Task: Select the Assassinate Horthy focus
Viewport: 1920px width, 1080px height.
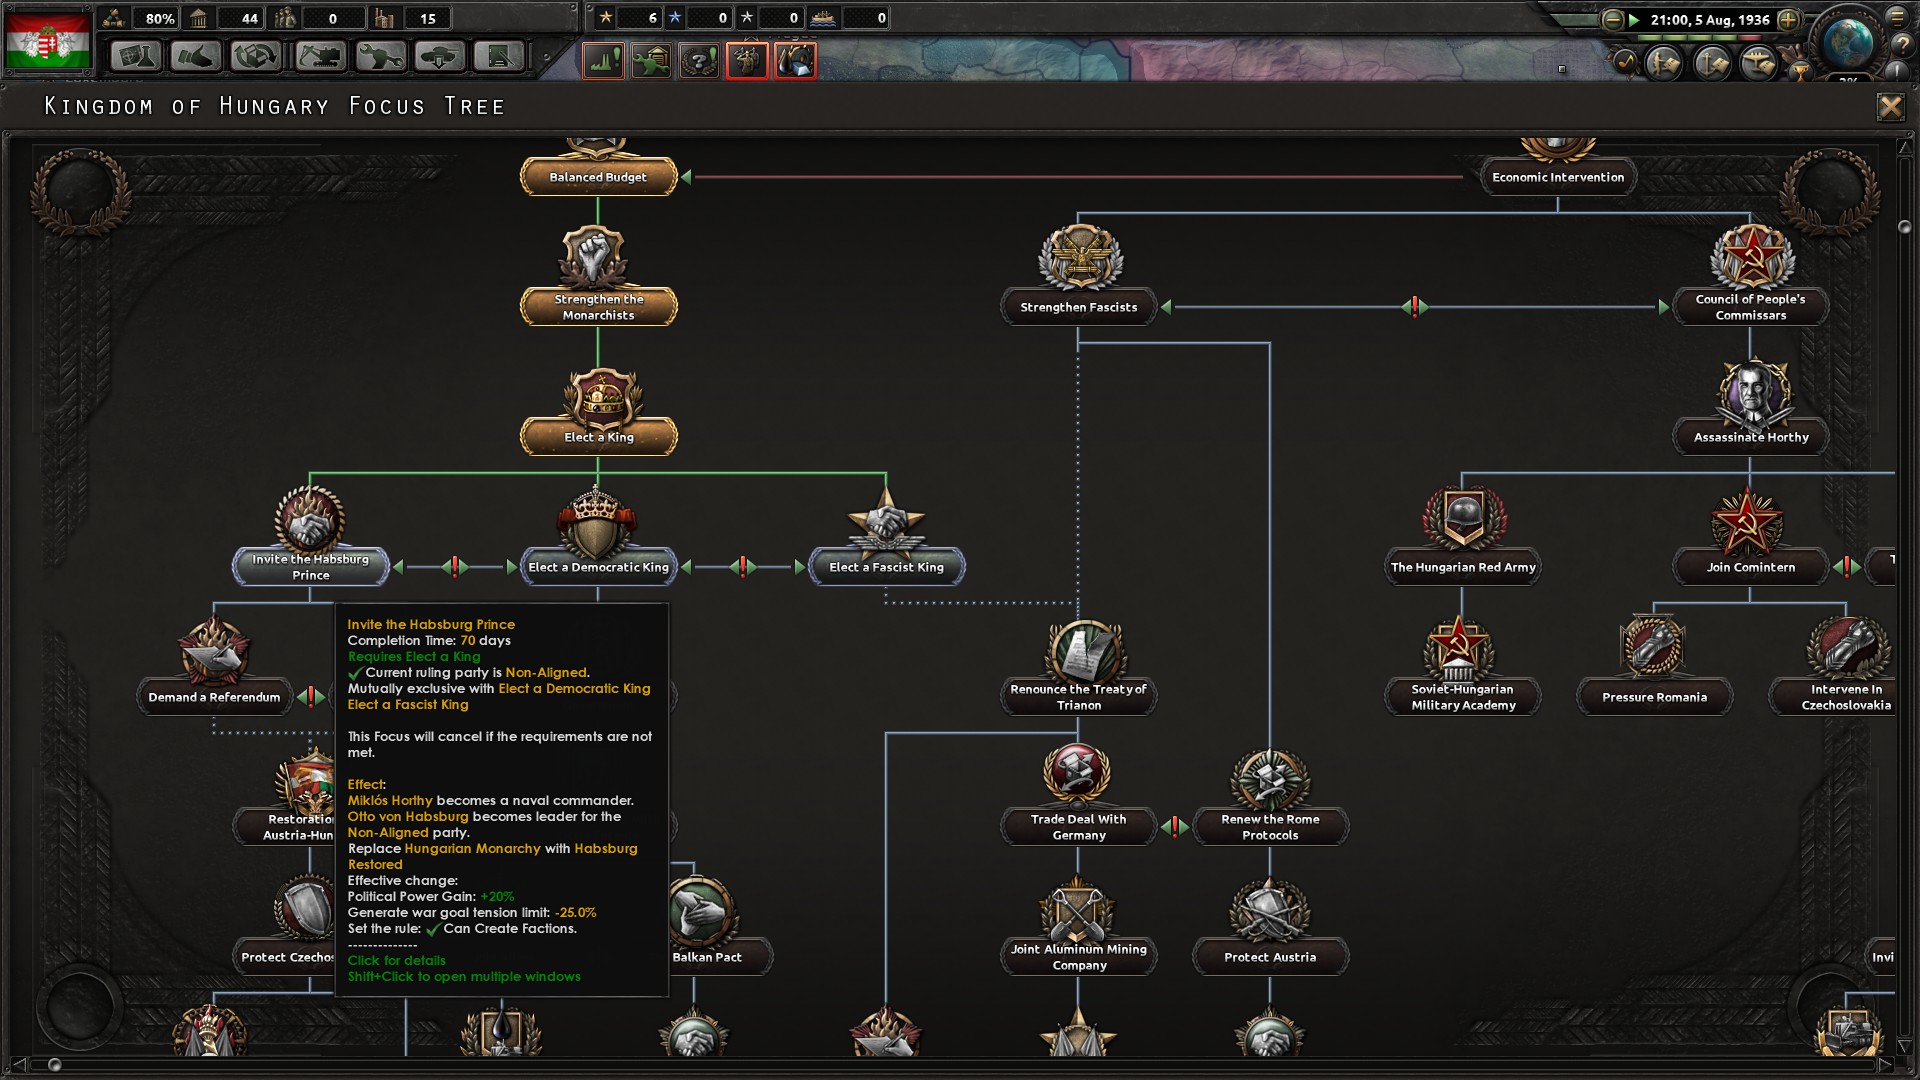Action: (1750, 437)
